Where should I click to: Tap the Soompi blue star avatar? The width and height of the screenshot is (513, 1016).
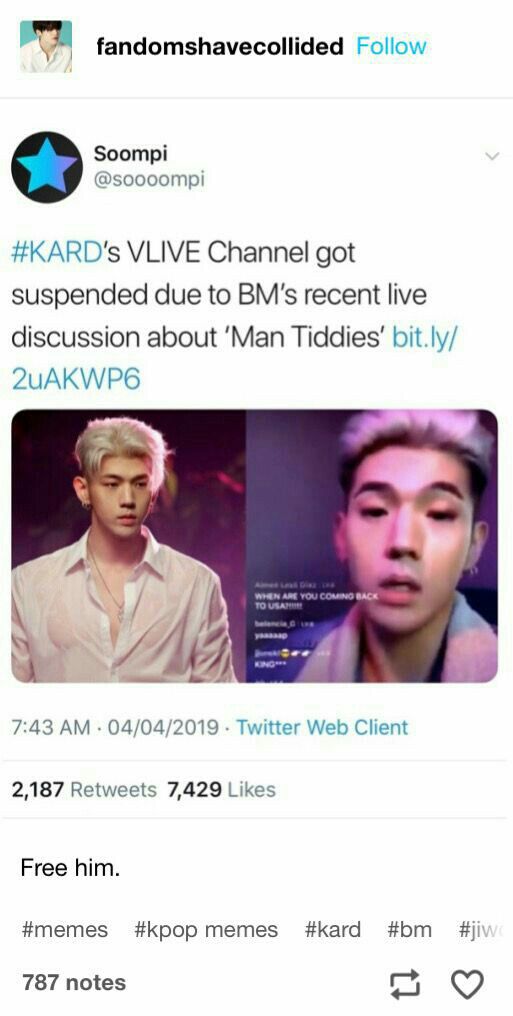tap(47, 167)
